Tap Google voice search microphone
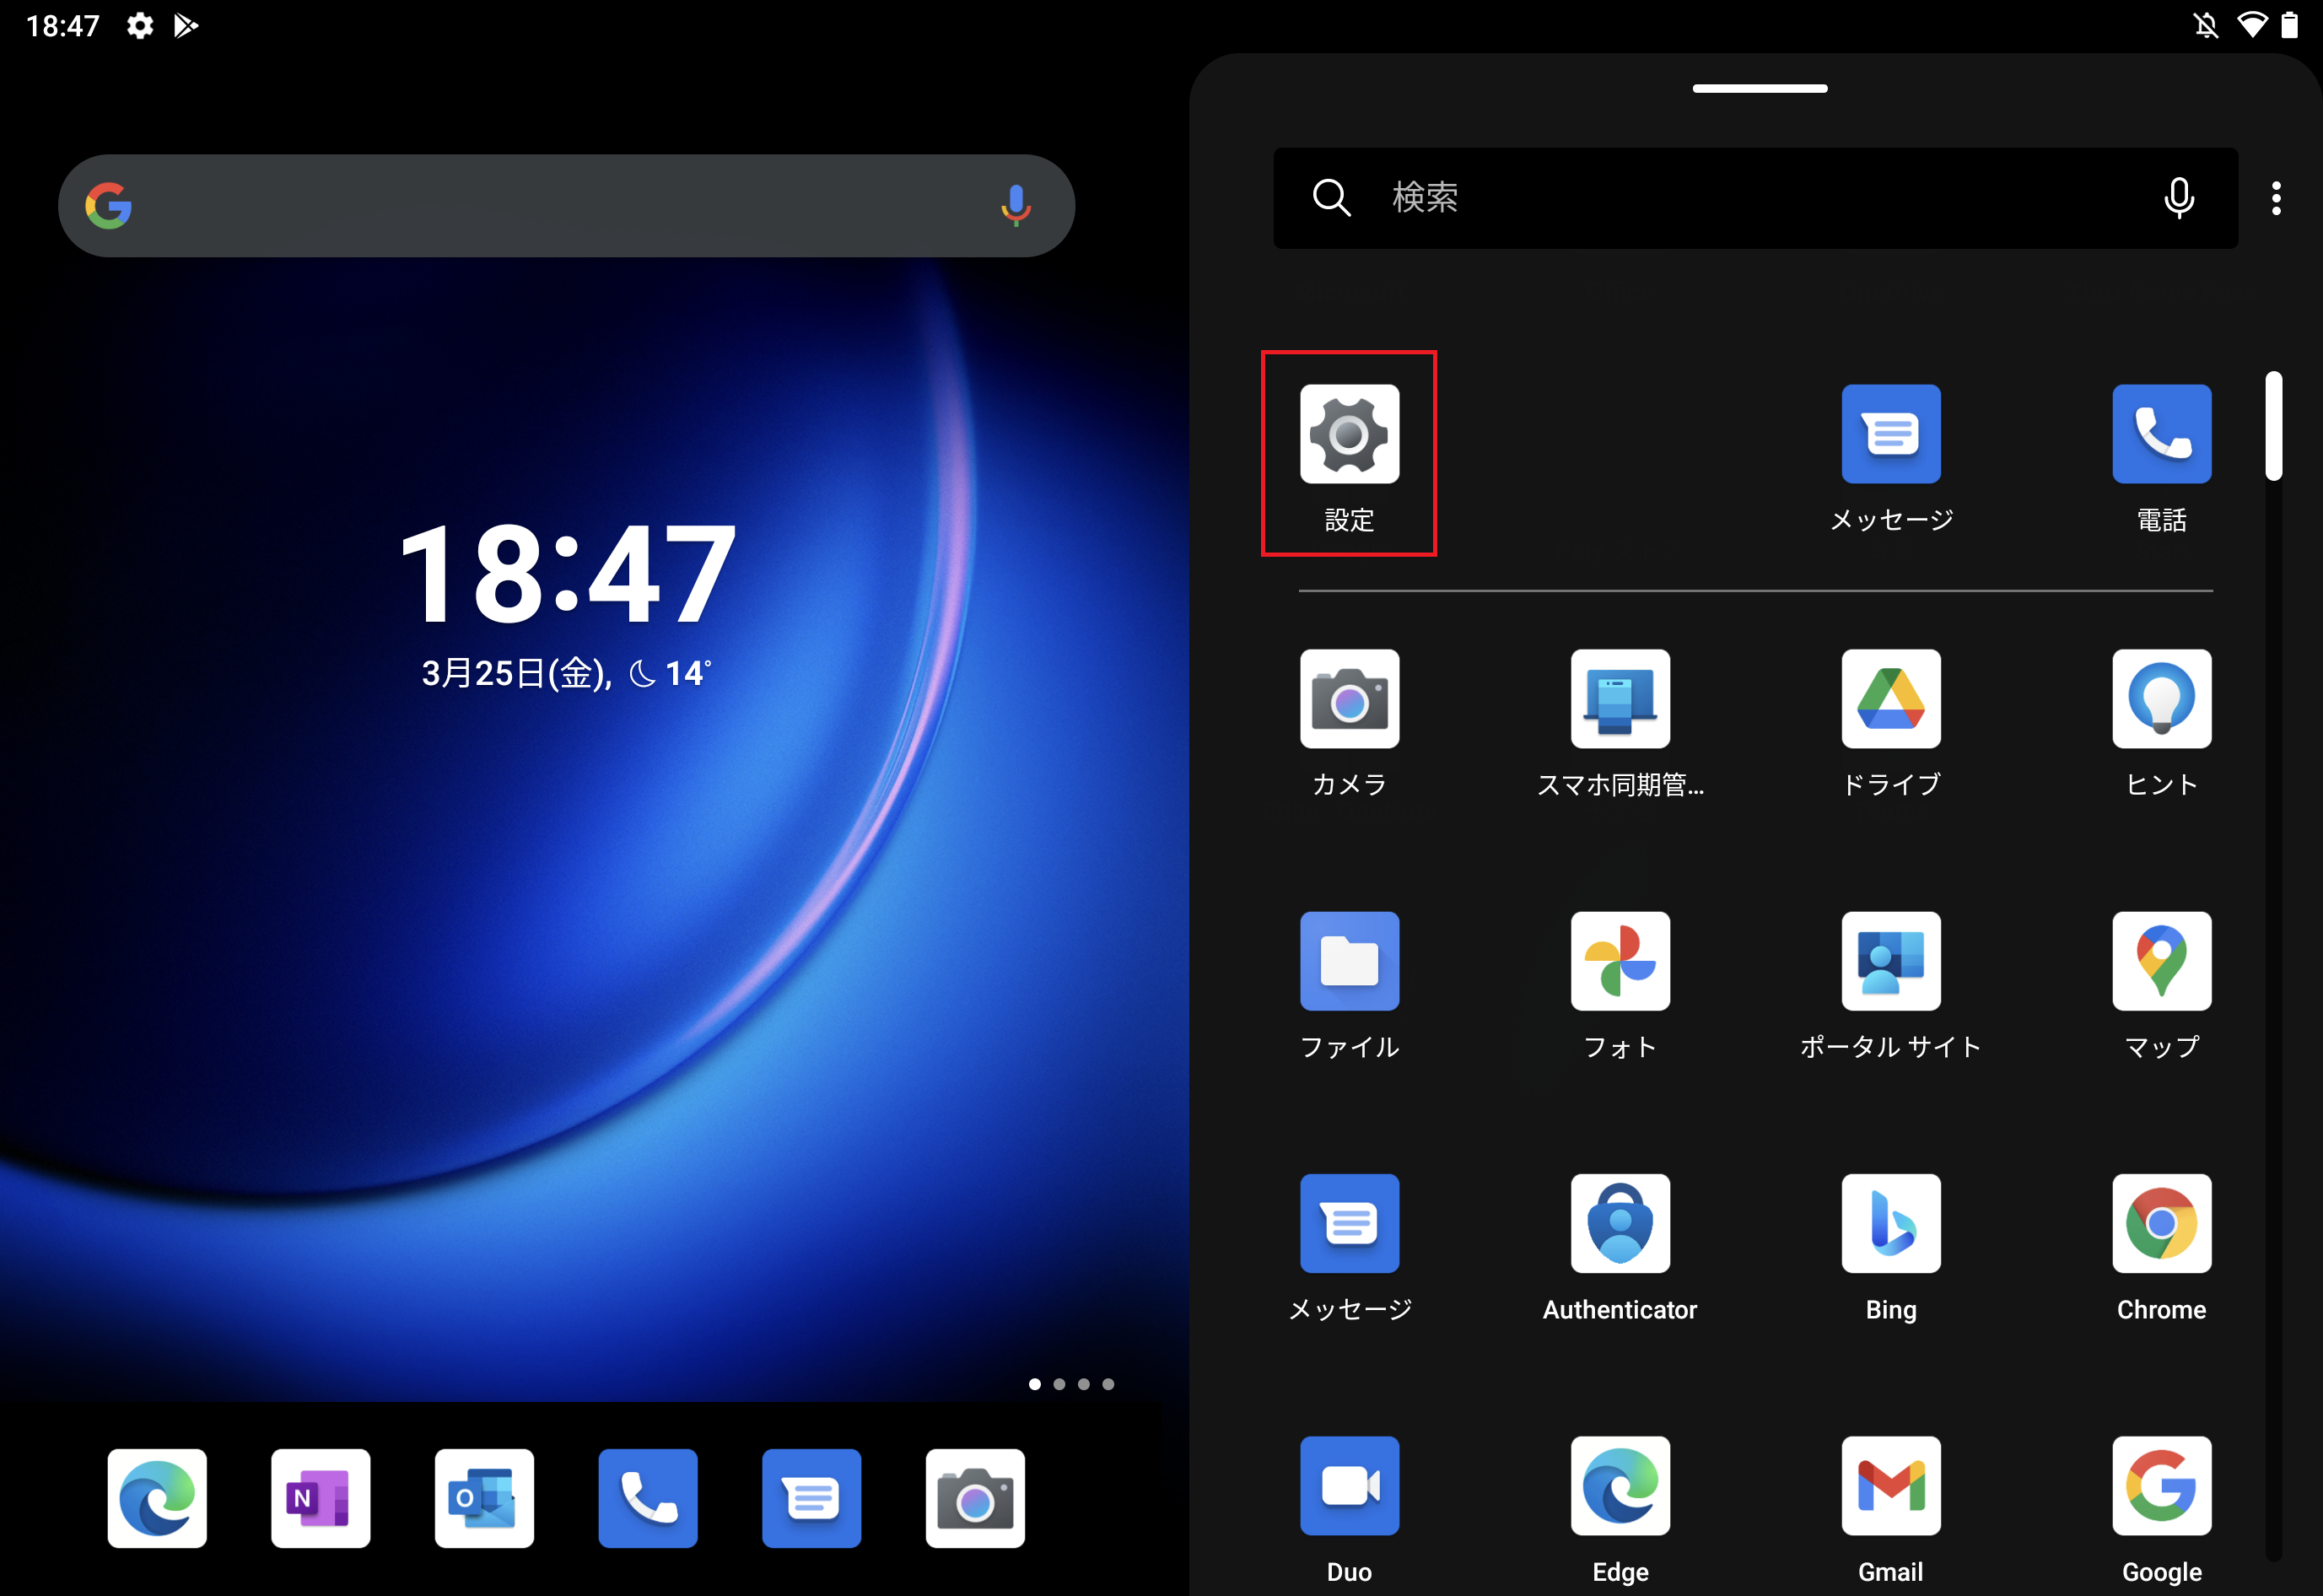 coord(1015,205)
